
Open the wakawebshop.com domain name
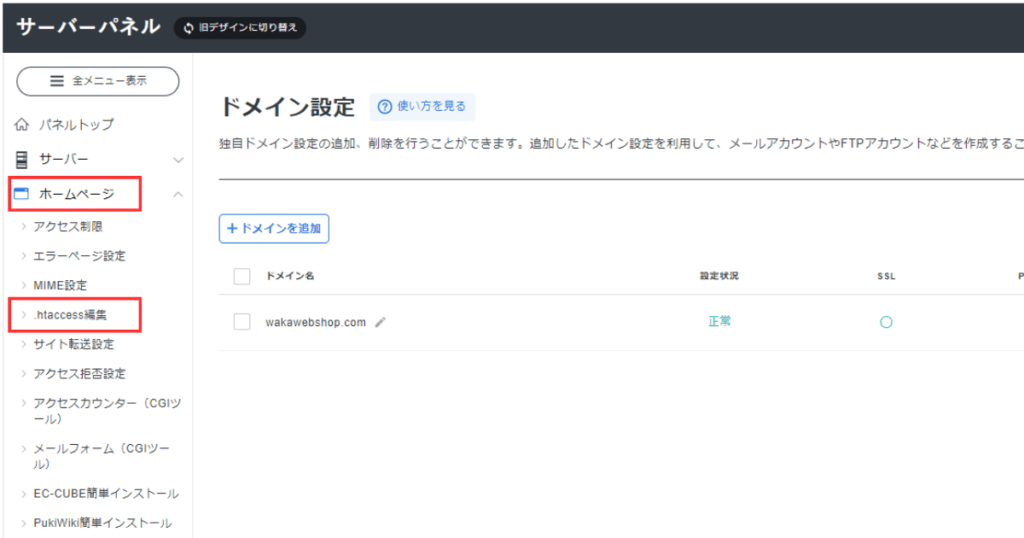(x=316, y=323)
